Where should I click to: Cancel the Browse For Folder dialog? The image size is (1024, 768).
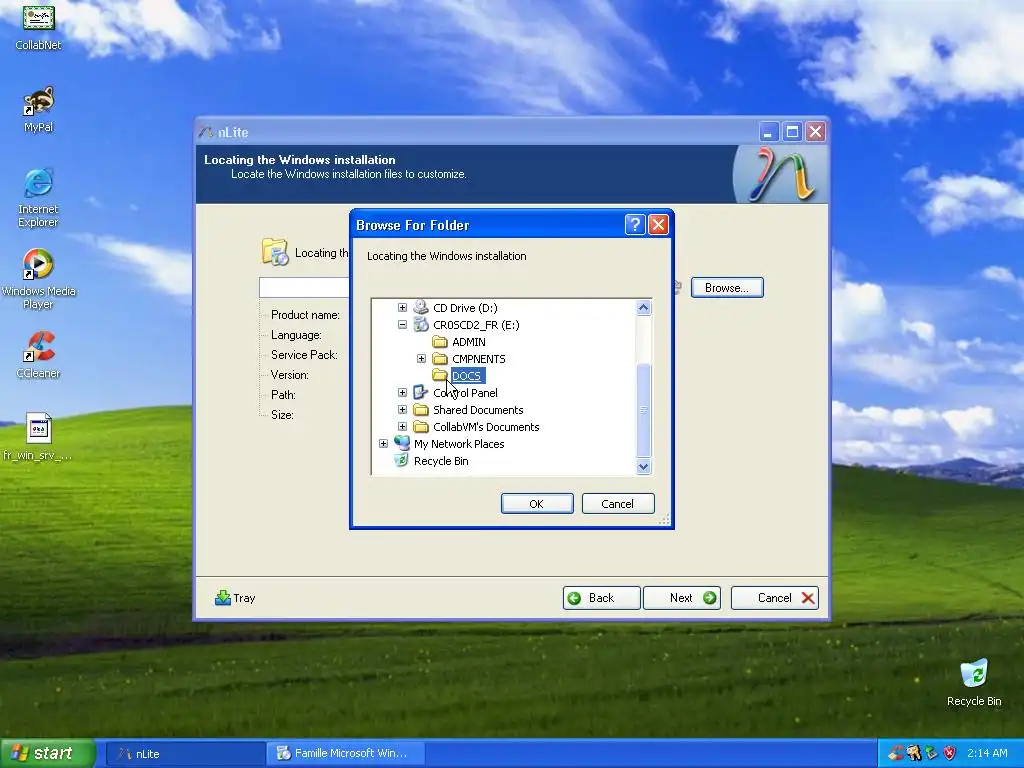pos(618,504)
